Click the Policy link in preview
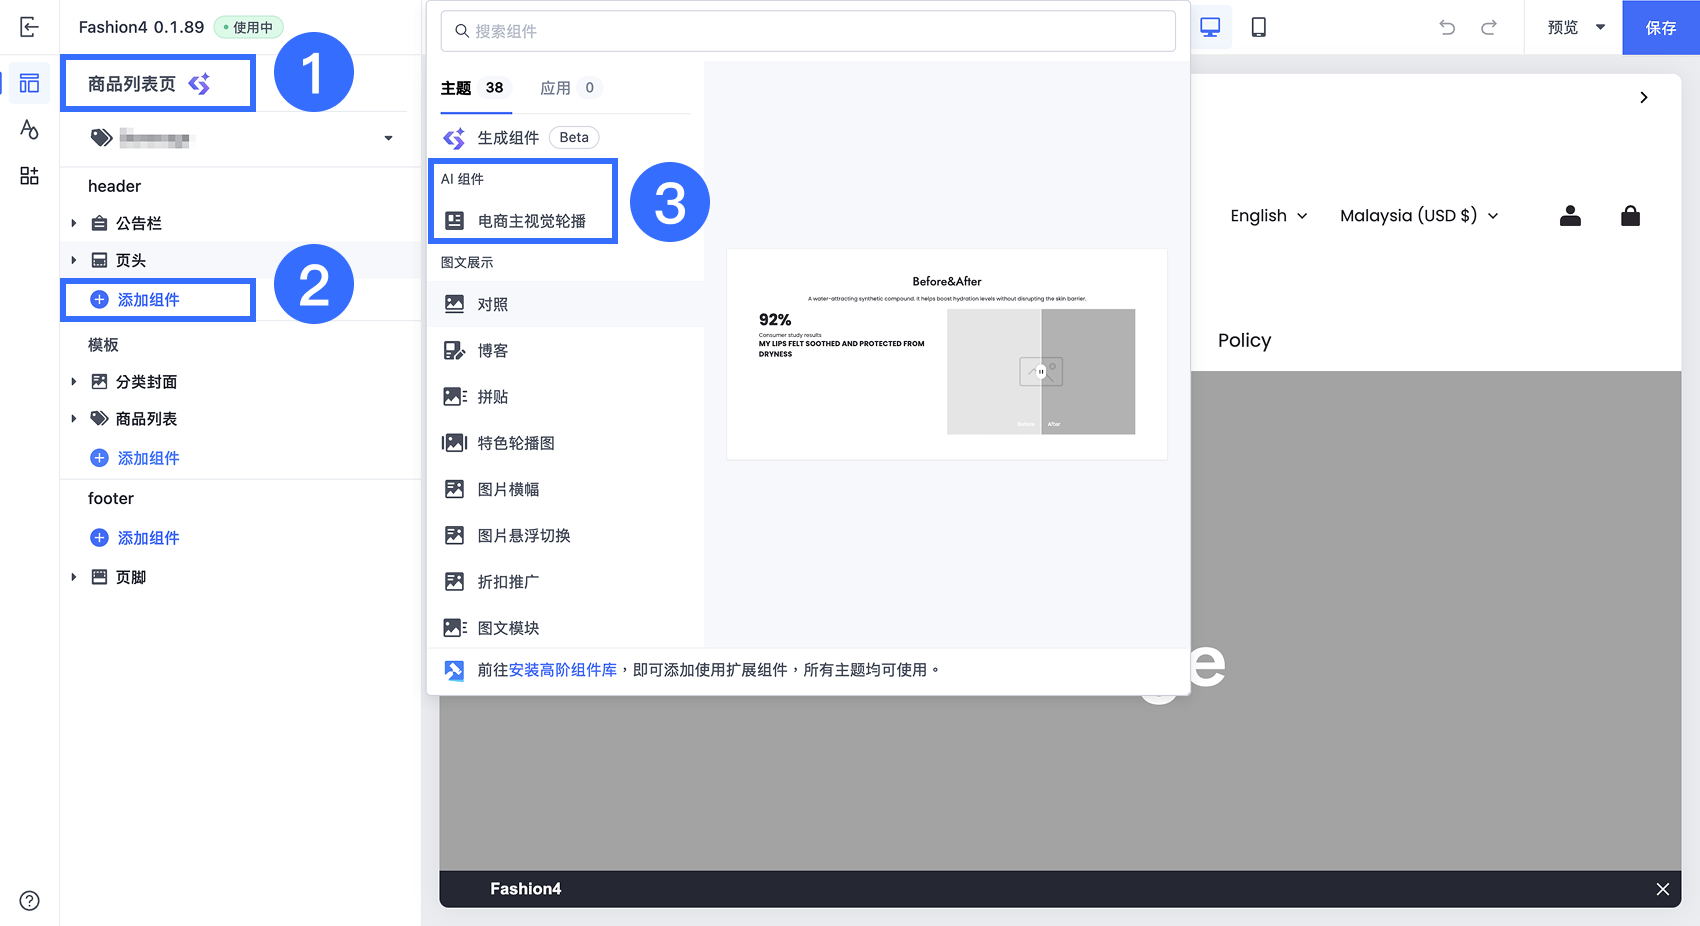1700x926 pixels. click(x=1244, y=340)
